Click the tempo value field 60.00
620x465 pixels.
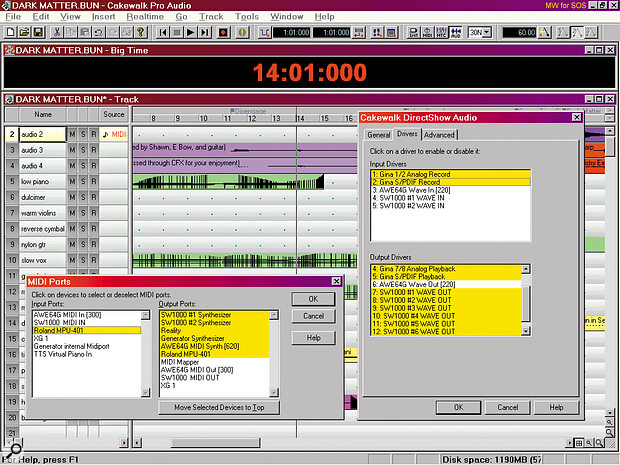tap(520, 32)
